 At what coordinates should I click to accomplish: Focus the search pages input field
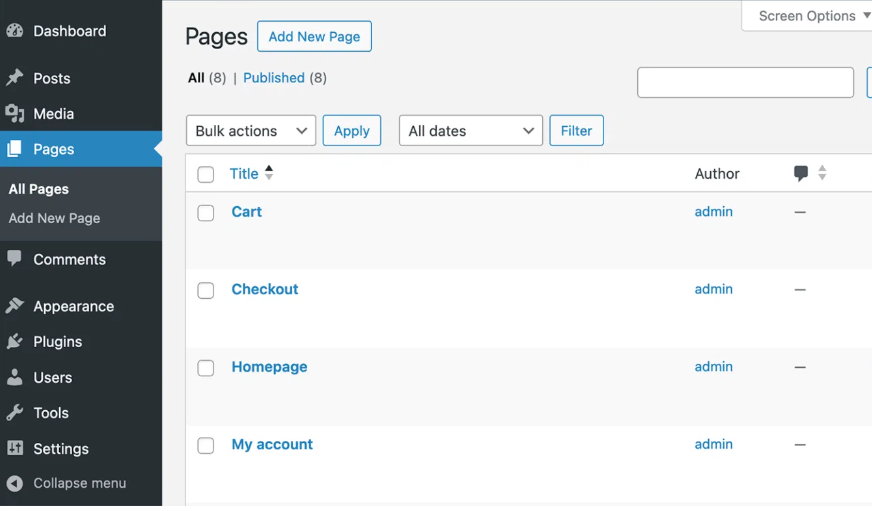(x=745, y=82)
